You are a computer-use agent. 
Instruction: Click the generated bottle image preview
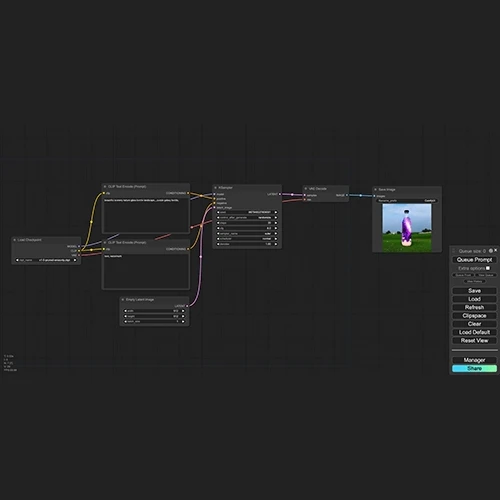407,228
